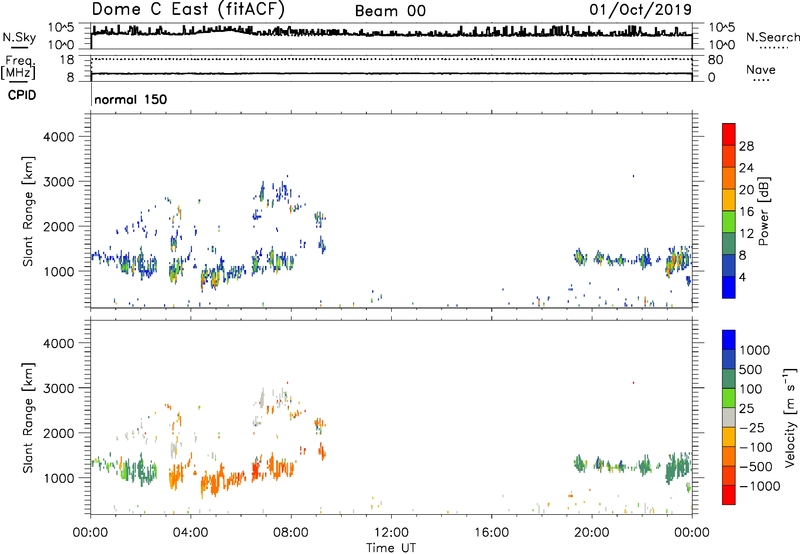Click the isolated blue point near 3000 km, power panel
Viewport: 800px width, 554px height.
tap(633, 176)
